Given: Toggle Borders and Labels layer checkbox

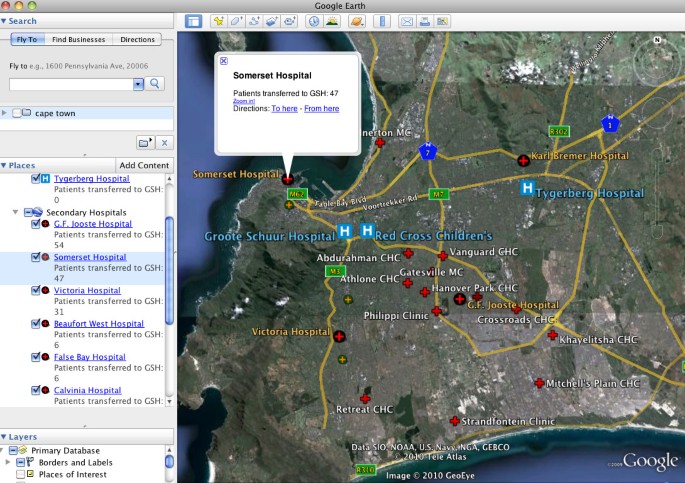Looking at the screenshot, I should 20,462.
